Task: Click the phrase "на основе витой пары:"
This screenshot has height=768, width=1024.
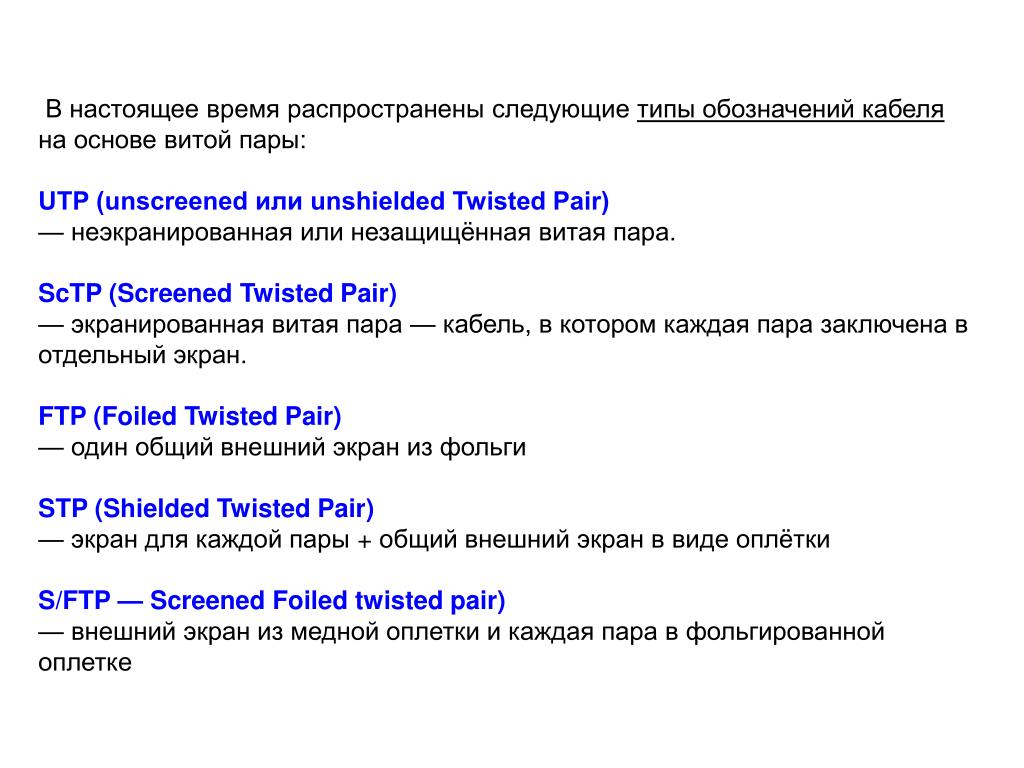Action: (x=172, y=140)
